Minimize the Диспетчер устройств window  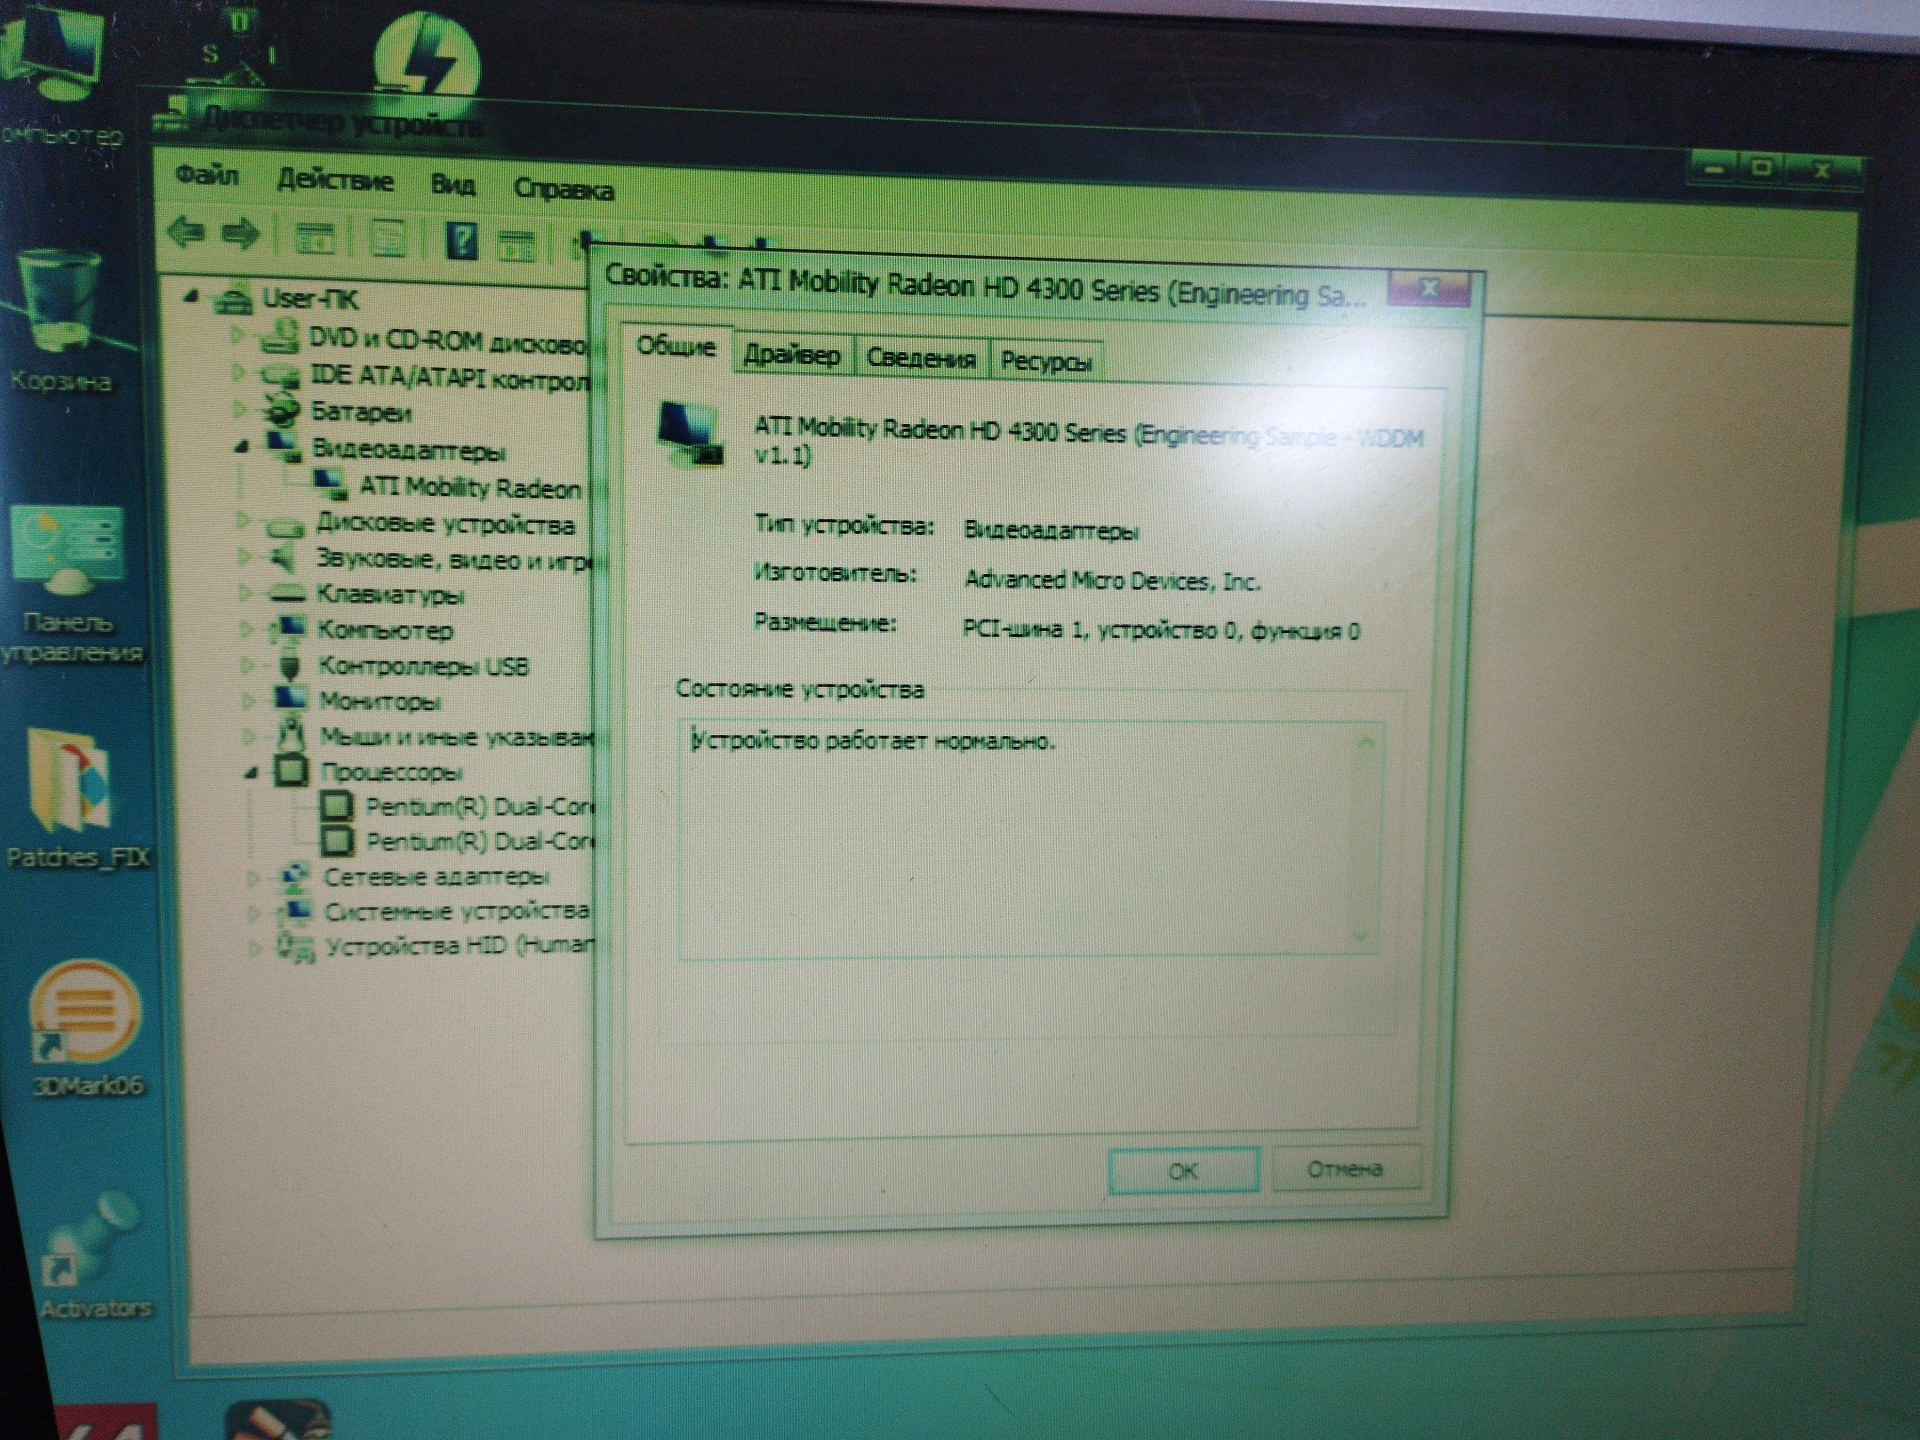[x=1714, y=170]
